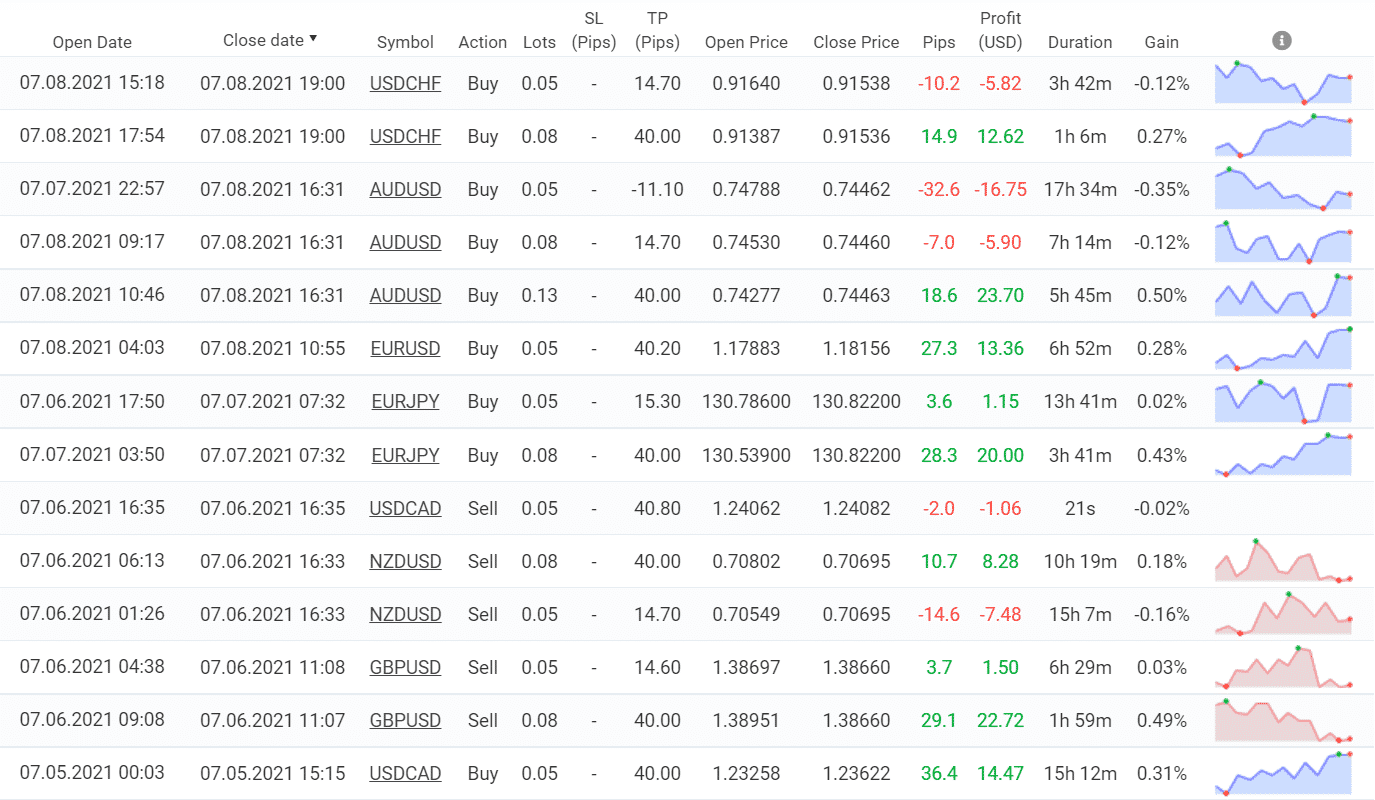Viewport: 1375px width, 800px height.
Task: Select close price 130.82200 in 03:50 row
Action: 856,455
